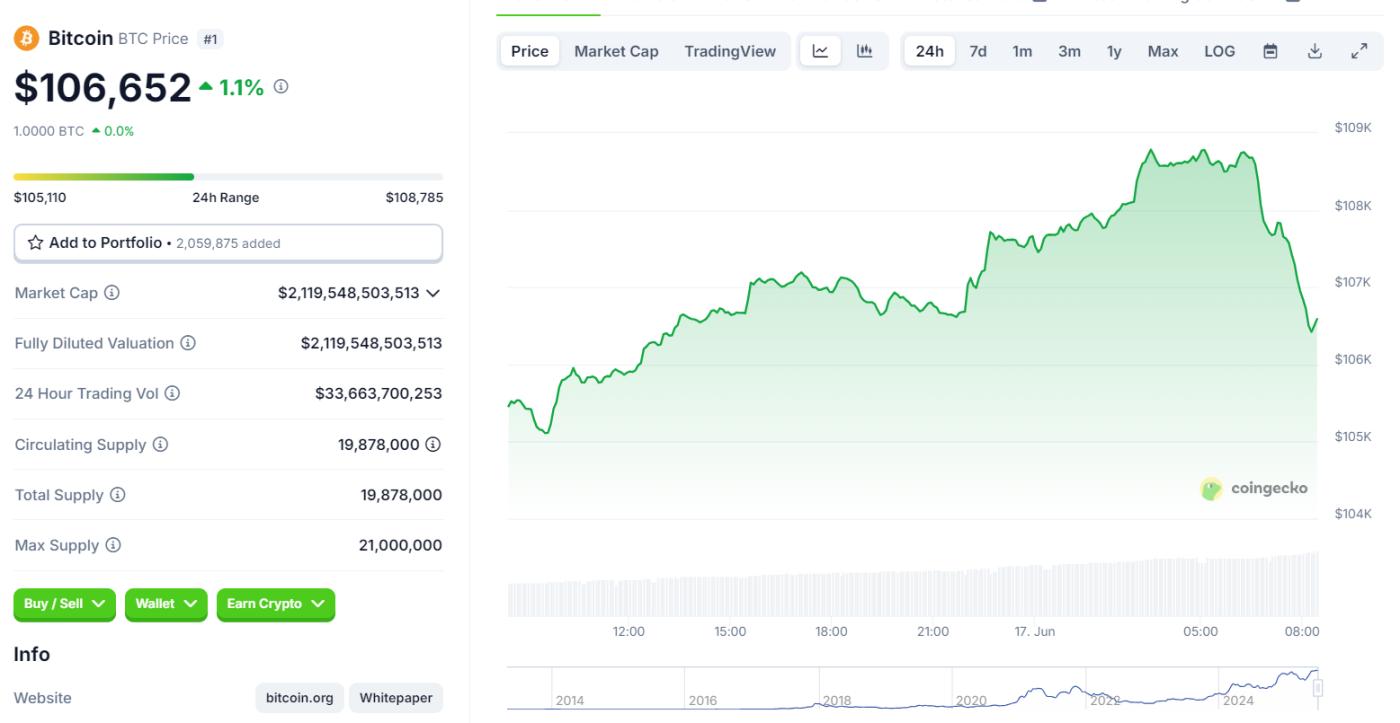The width and height of the screenshot is (1400, 723).
Task: Click the line chart view icon
Action: [x=820, y=51]
